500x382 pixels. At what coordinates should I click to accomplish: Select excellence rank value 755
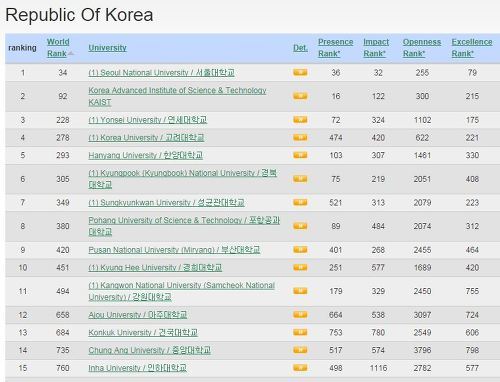click(x=472, y=291)
